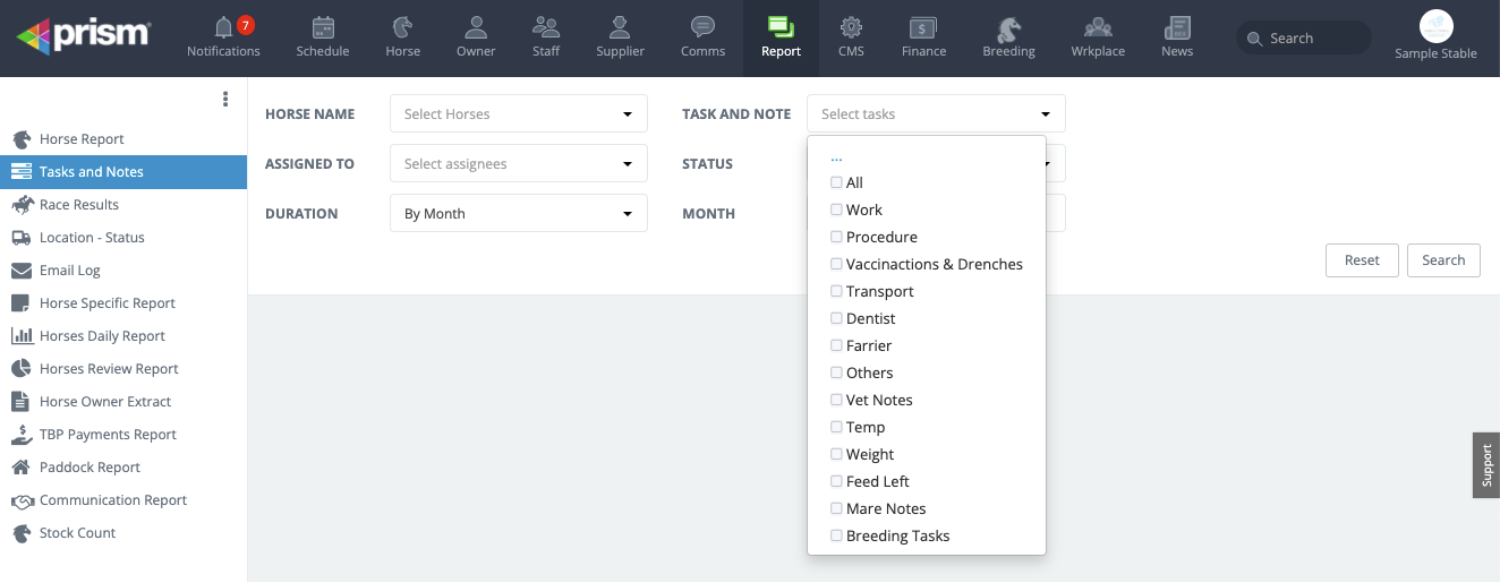Enable the All tasks checkbox
The height and width of the screenshot is (582, 1500).
(x=836, y=183)
